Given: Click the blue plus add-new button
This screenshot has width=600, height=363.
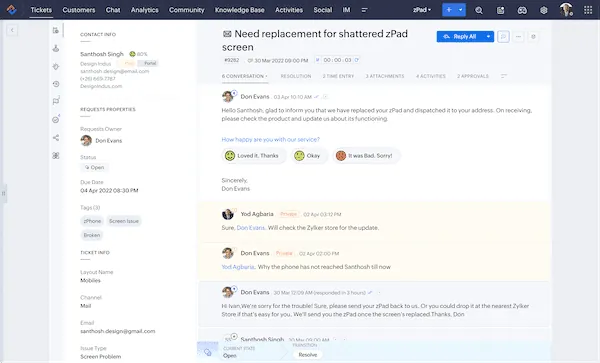Looking at the screenshot, I should pos(449,10).
